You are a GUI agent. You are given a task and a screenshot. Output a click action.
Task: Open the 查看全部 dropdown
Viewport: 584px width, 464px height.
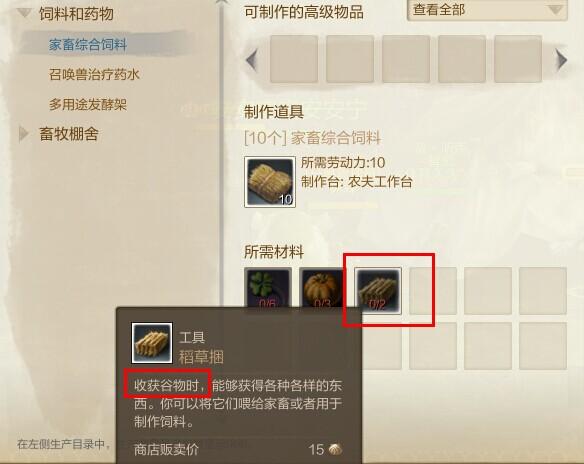pos(487,10)
